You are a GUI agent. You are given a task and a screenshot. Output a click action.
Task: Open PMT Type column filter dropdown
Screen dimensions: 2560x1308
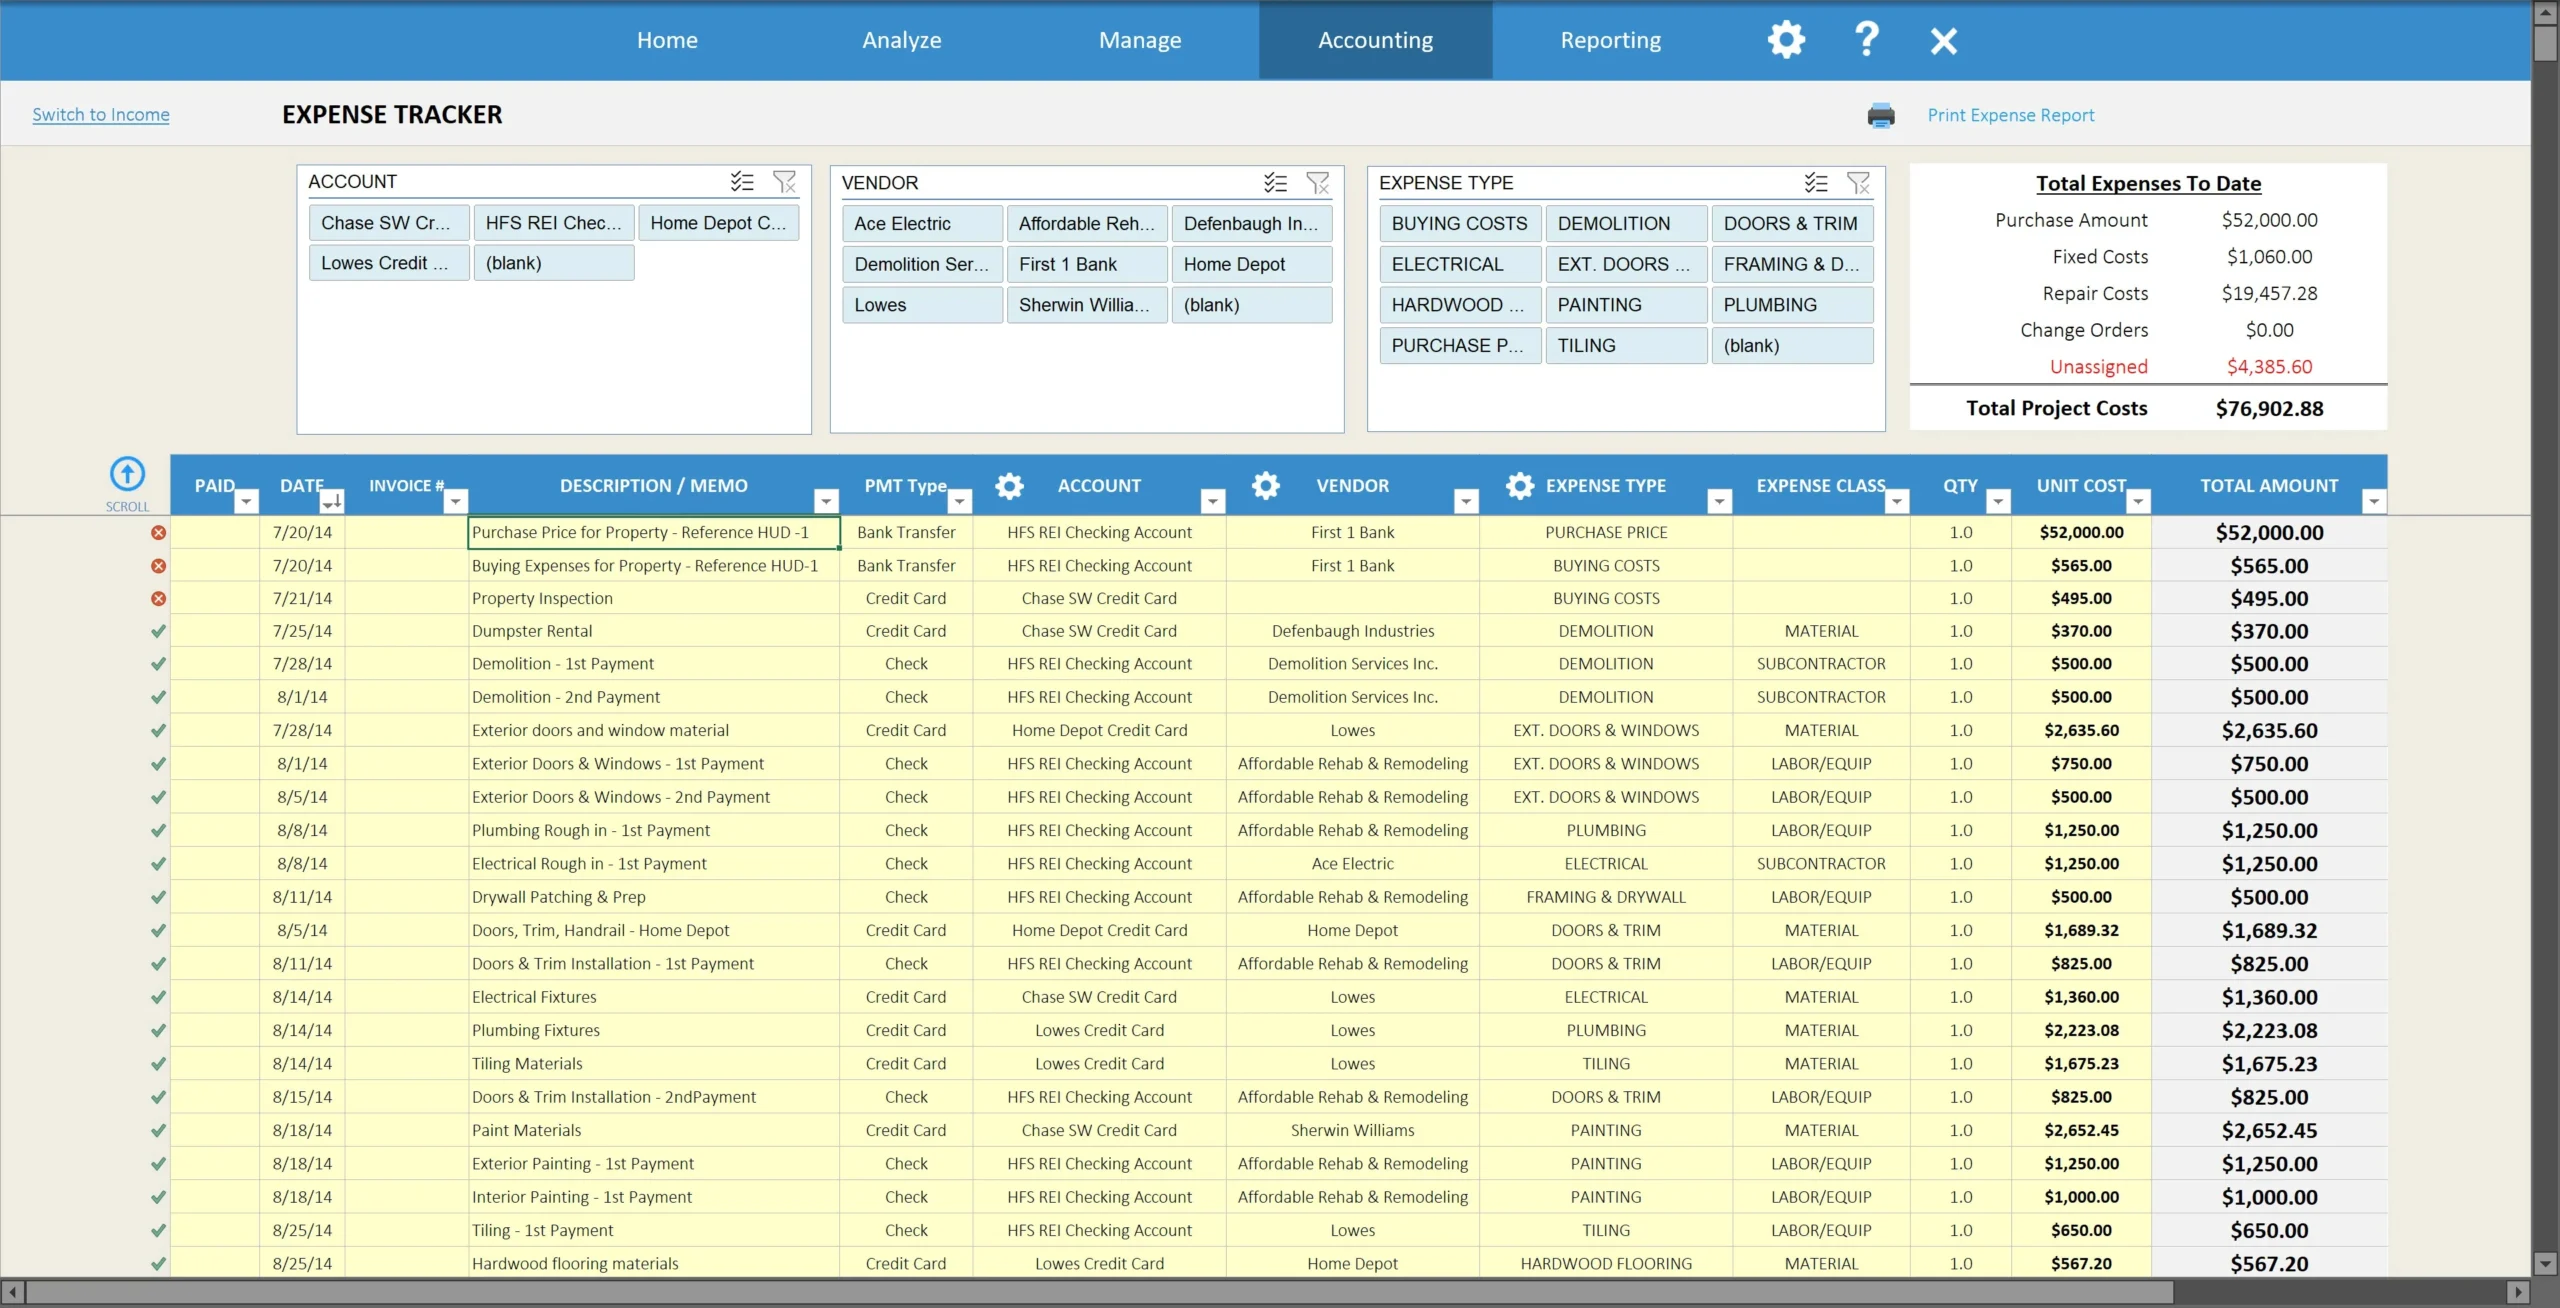coord(959,501)
